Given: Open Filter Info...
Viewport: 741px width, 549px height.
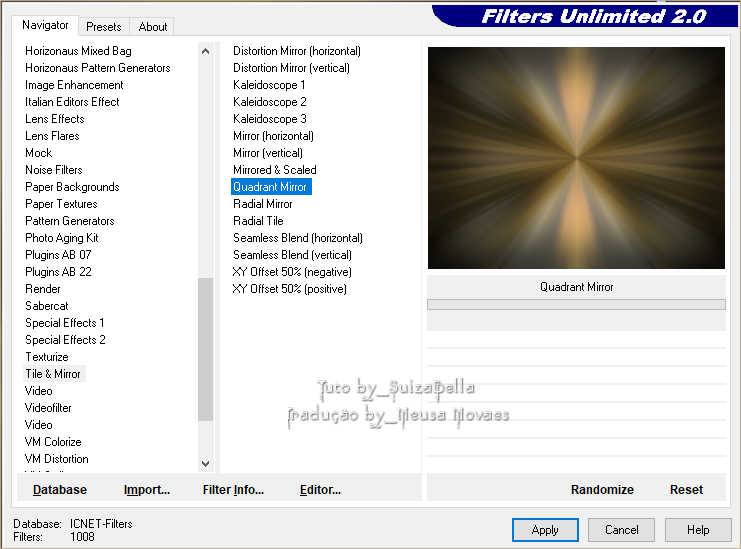Looking at the screenshot, I should [233, 490].
